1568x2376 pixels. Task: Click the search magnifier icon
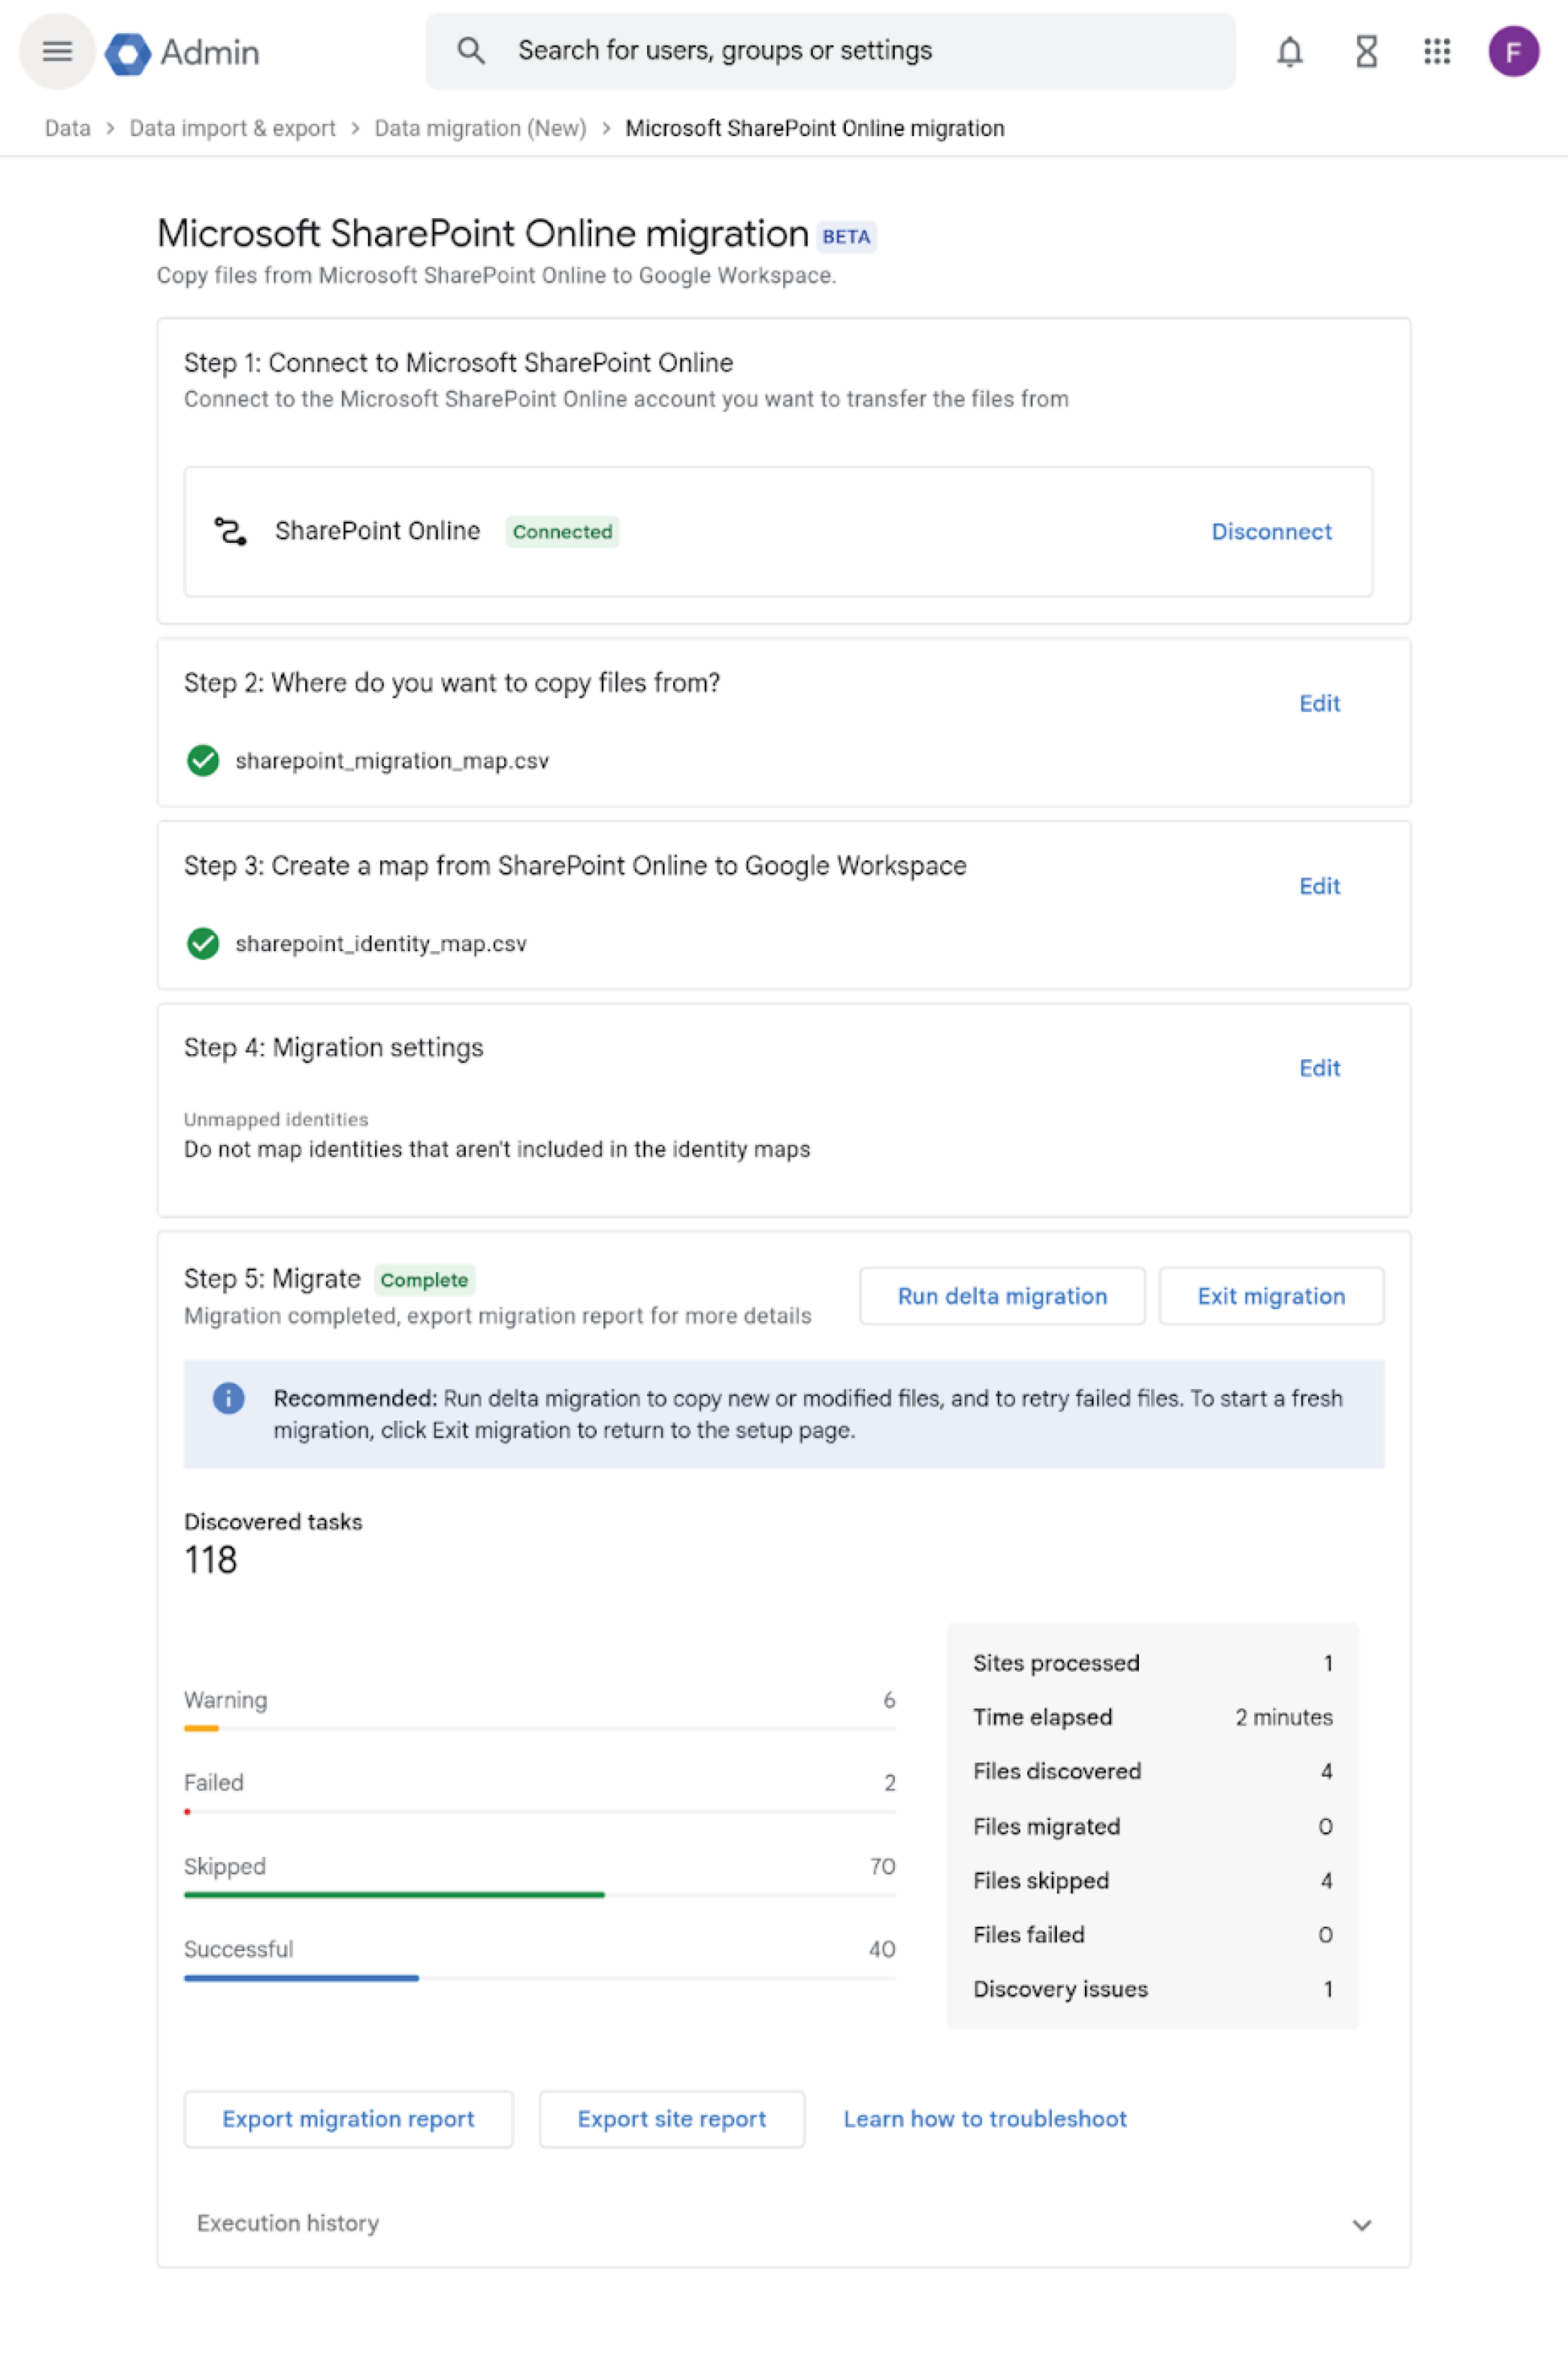coord(471,51)
